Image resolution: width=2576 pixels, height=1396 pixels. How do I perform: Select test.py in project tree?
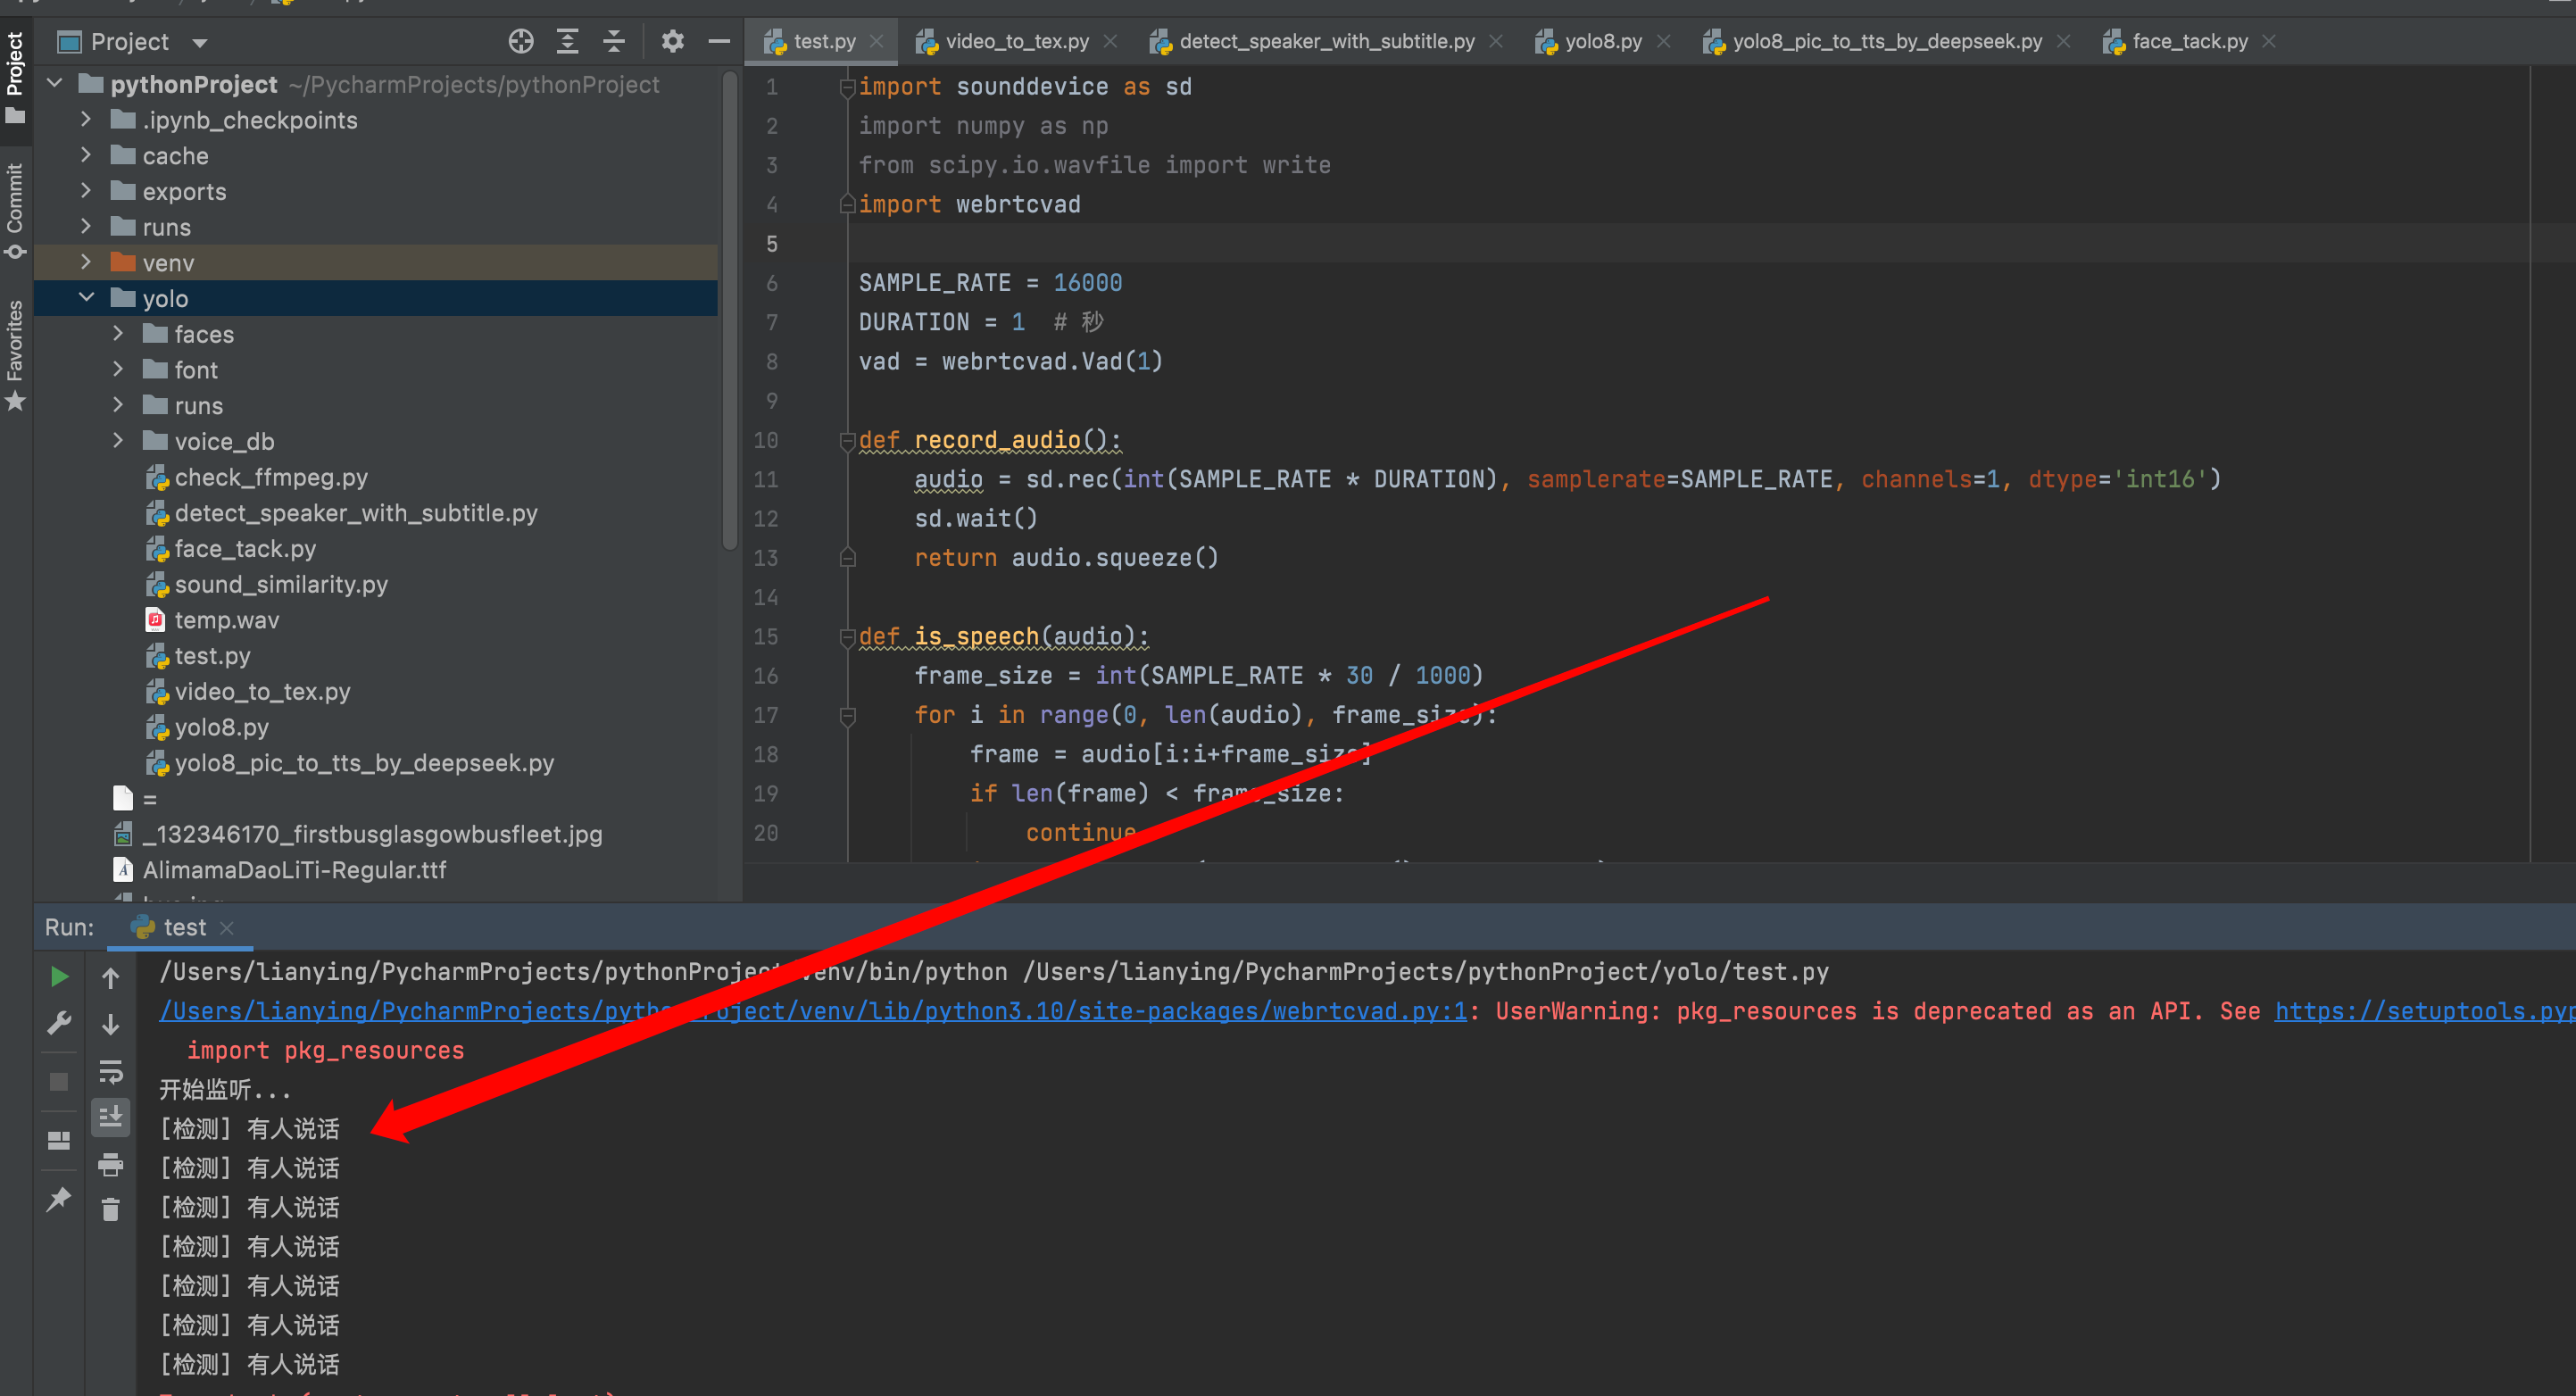point(212,656)
